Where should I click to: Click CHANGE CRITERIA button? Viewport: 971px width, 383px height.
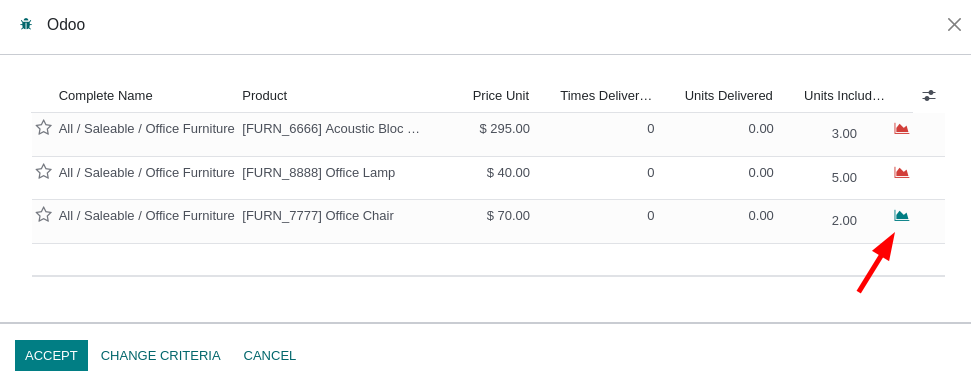pos(160,355)
